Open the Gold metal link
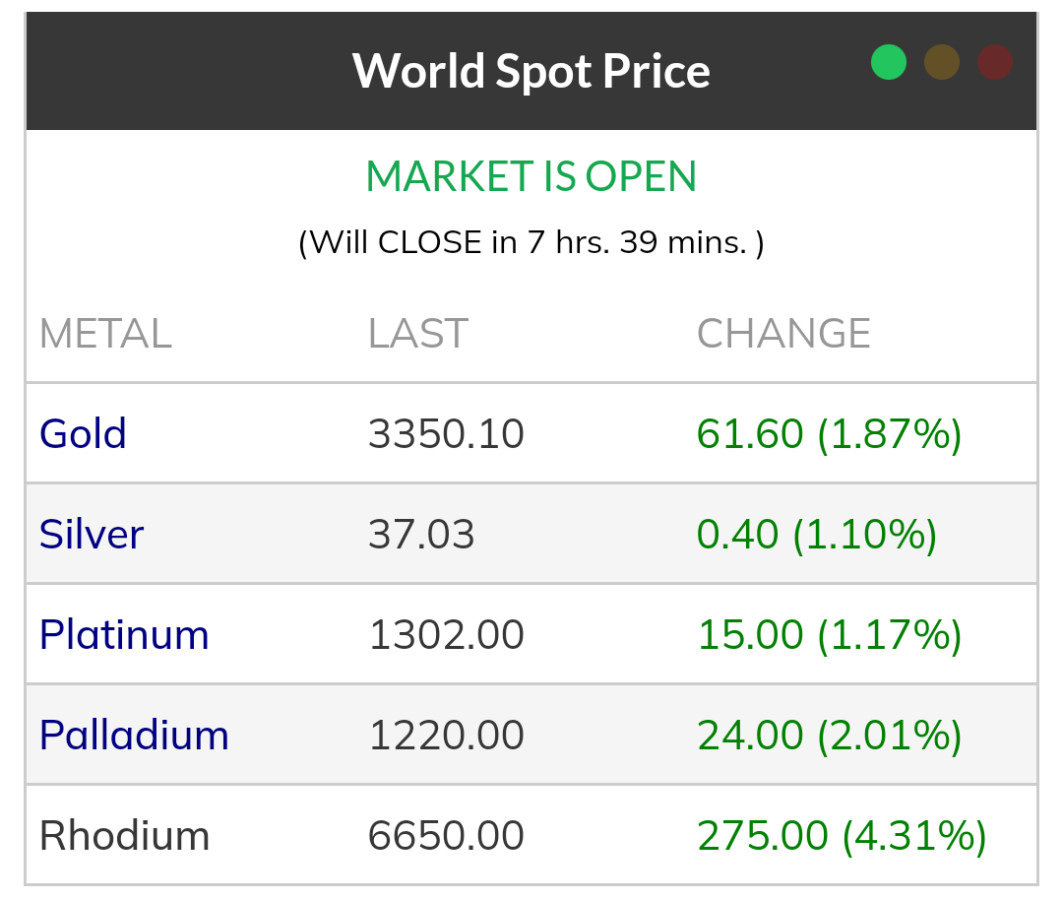 point(83,434)
